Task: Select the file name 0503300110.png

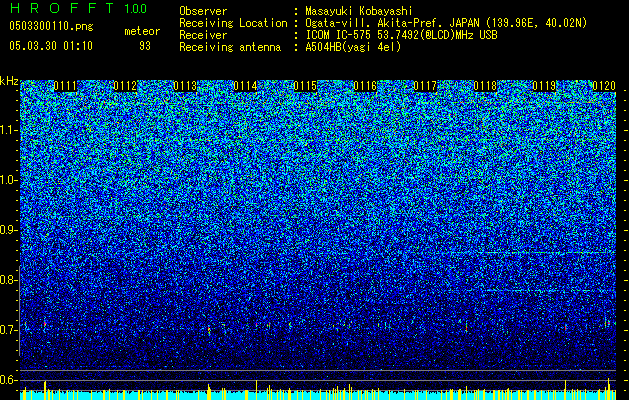Action: (x=51, y=27)
